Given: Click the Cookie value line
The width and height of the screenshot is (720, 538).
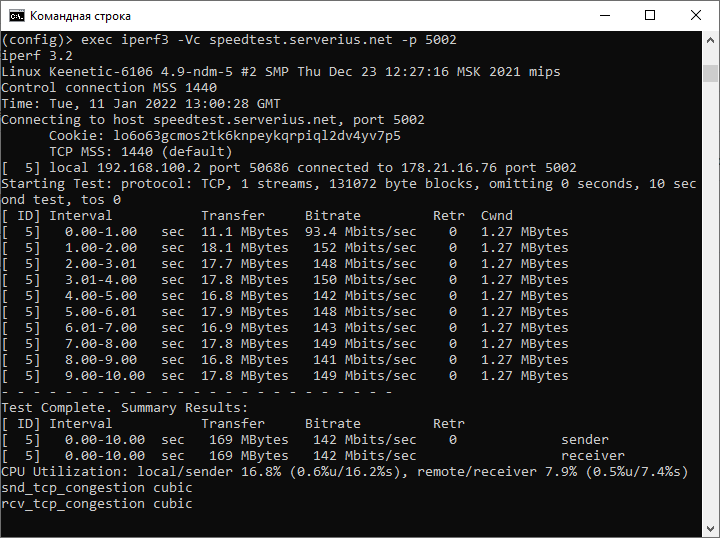Looking at the screenshot, I should point(225,136).
